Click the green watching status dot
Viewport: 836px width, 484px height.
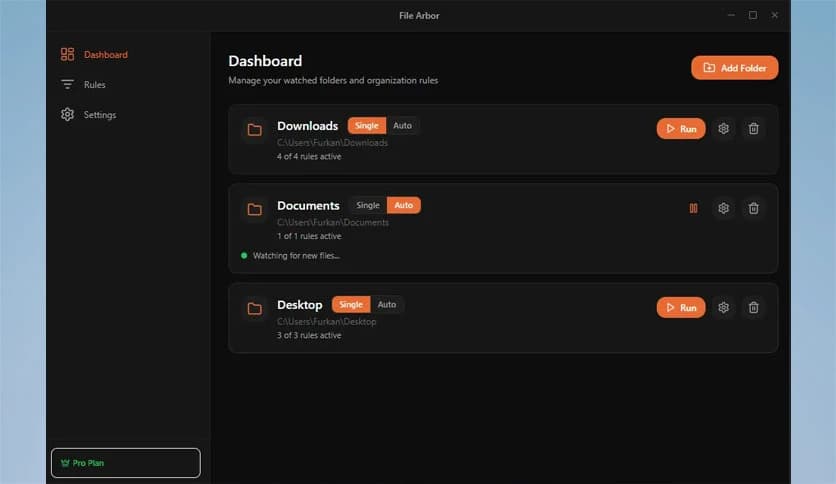pyautogui.click(x=244, y=255)
